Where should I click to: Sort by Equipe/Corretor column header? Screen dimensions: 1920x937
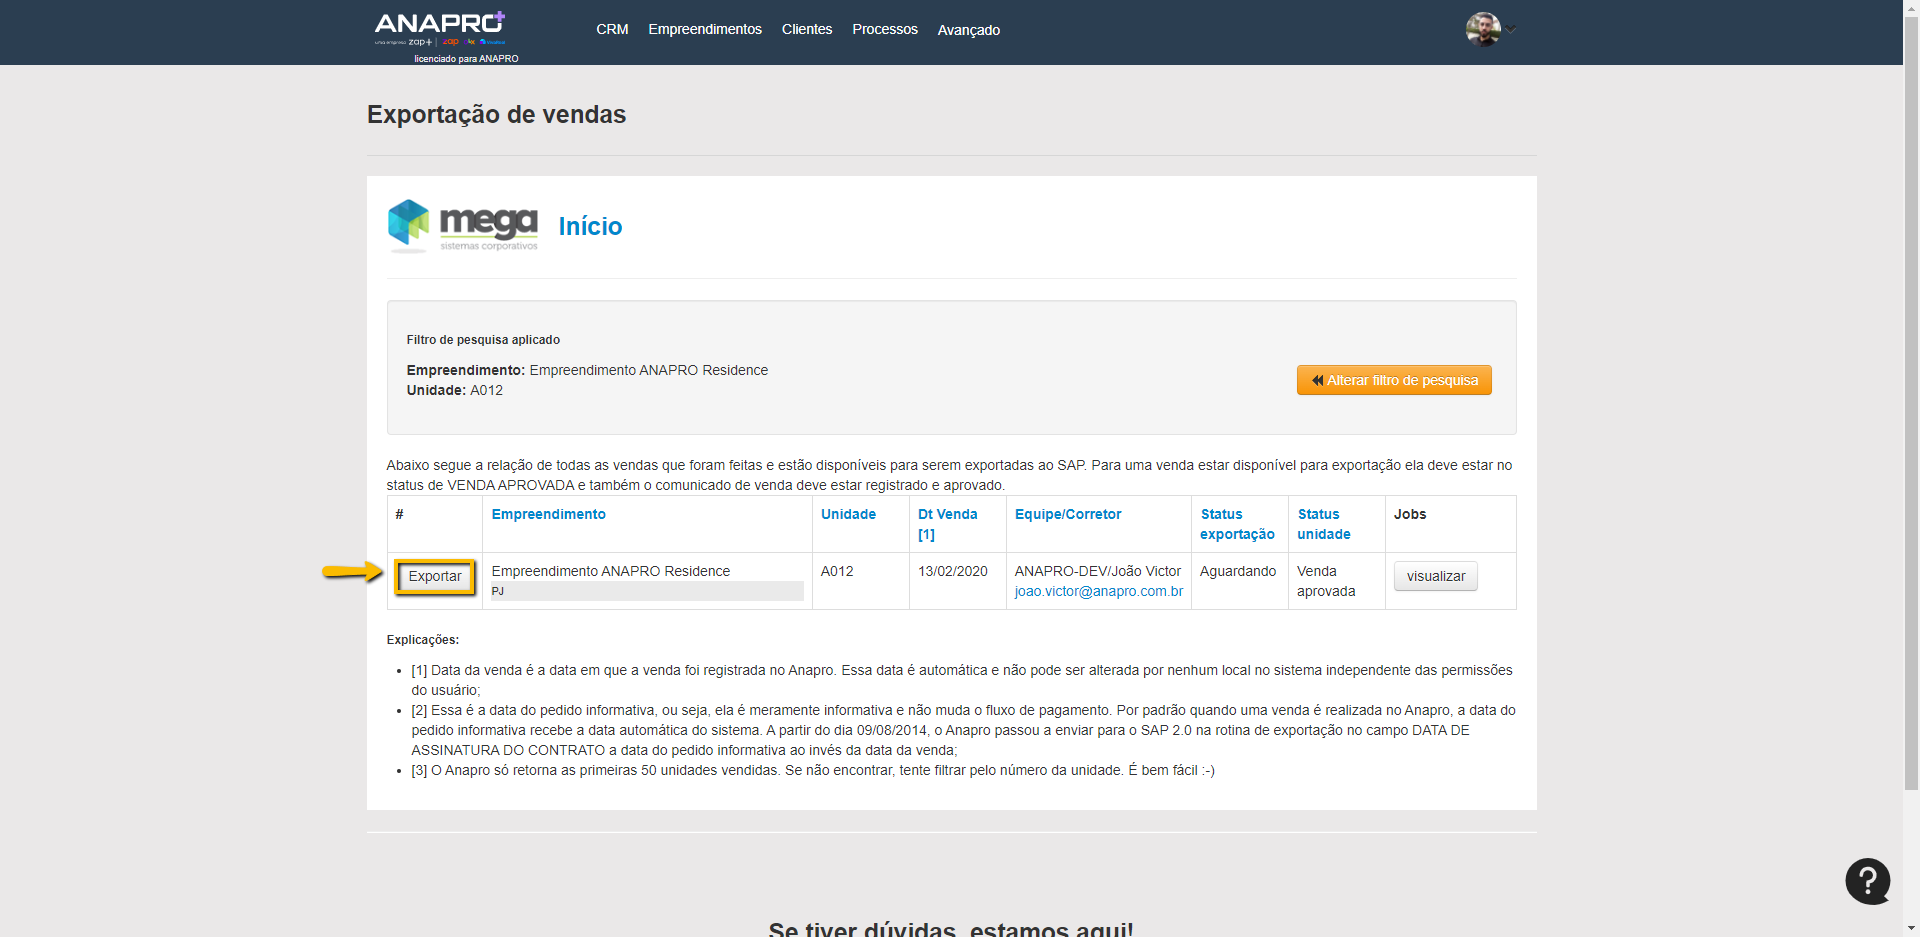pyautogui.click(x=1067, y=514)
